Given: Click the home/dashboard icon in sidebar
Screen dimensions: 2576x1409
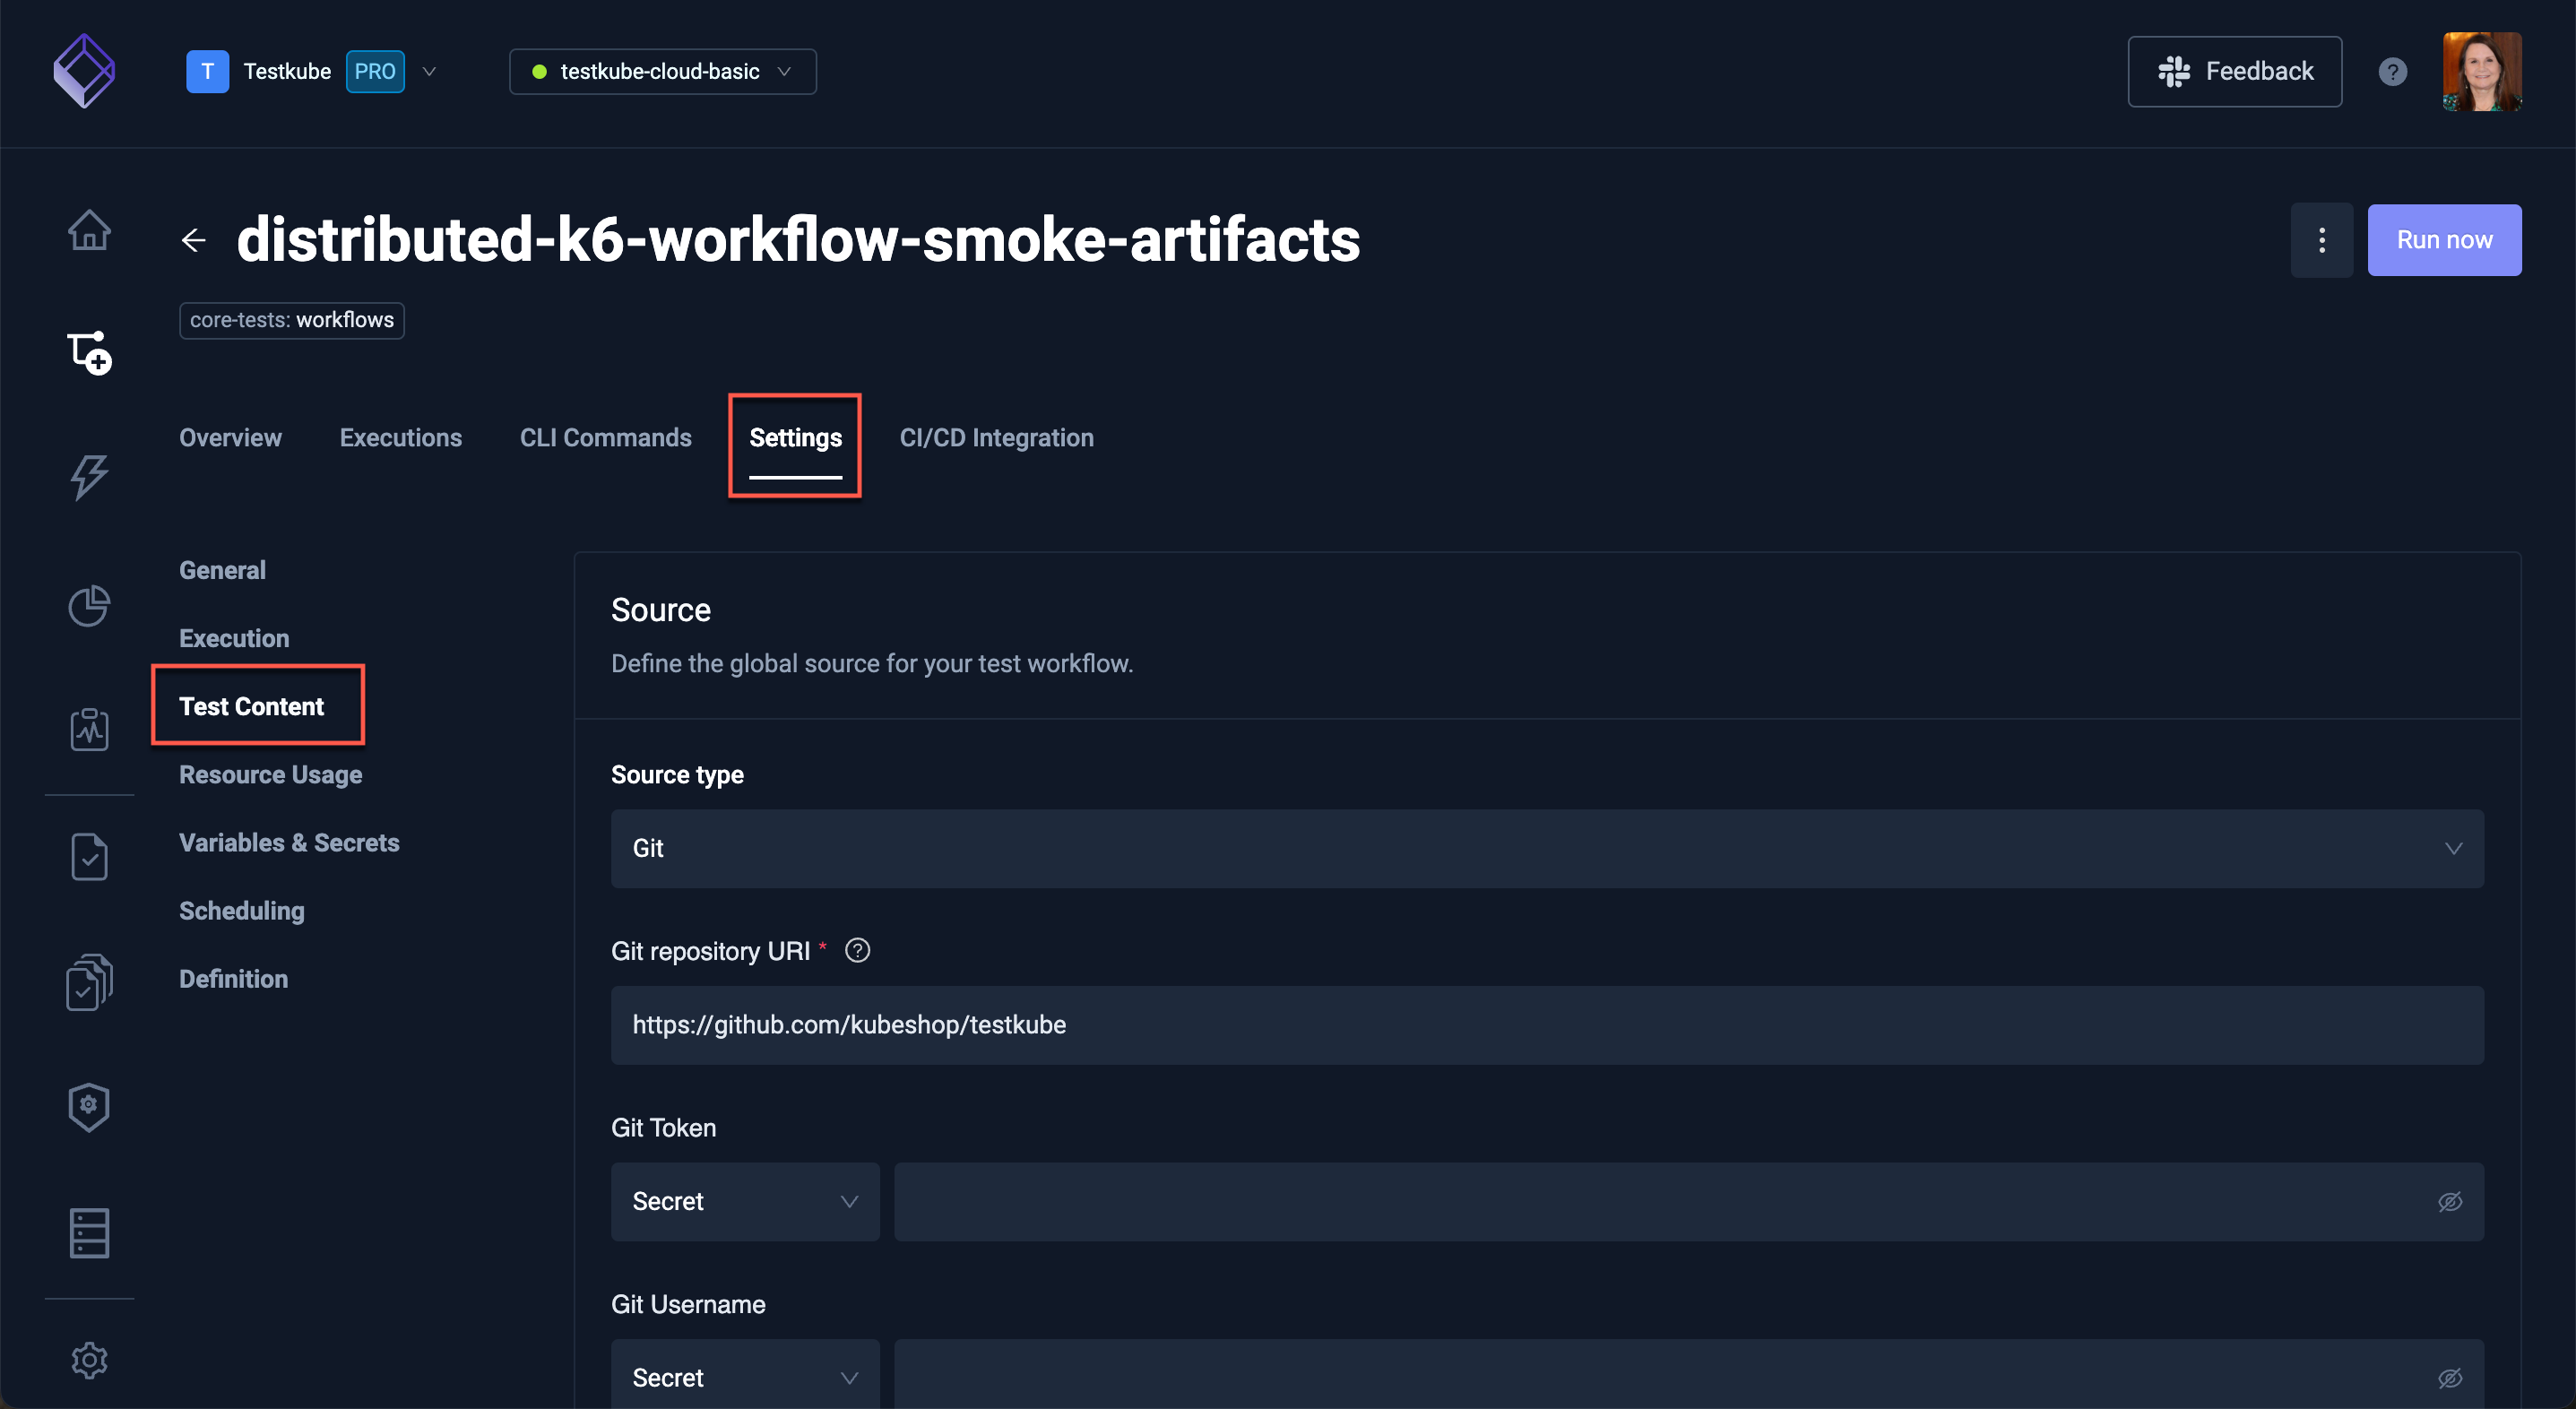Looking at the screenshot, I should tap(89, 228).
